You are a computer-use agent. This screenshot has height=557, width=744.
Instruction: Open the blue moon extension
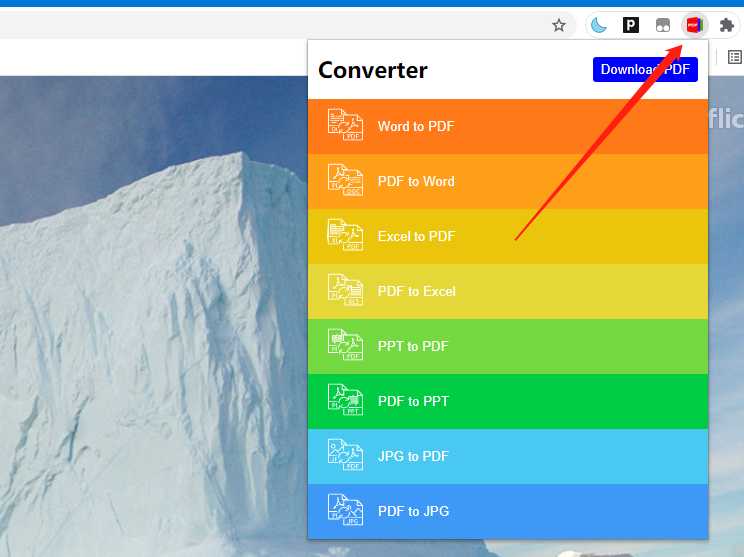(x=599, y=25)
